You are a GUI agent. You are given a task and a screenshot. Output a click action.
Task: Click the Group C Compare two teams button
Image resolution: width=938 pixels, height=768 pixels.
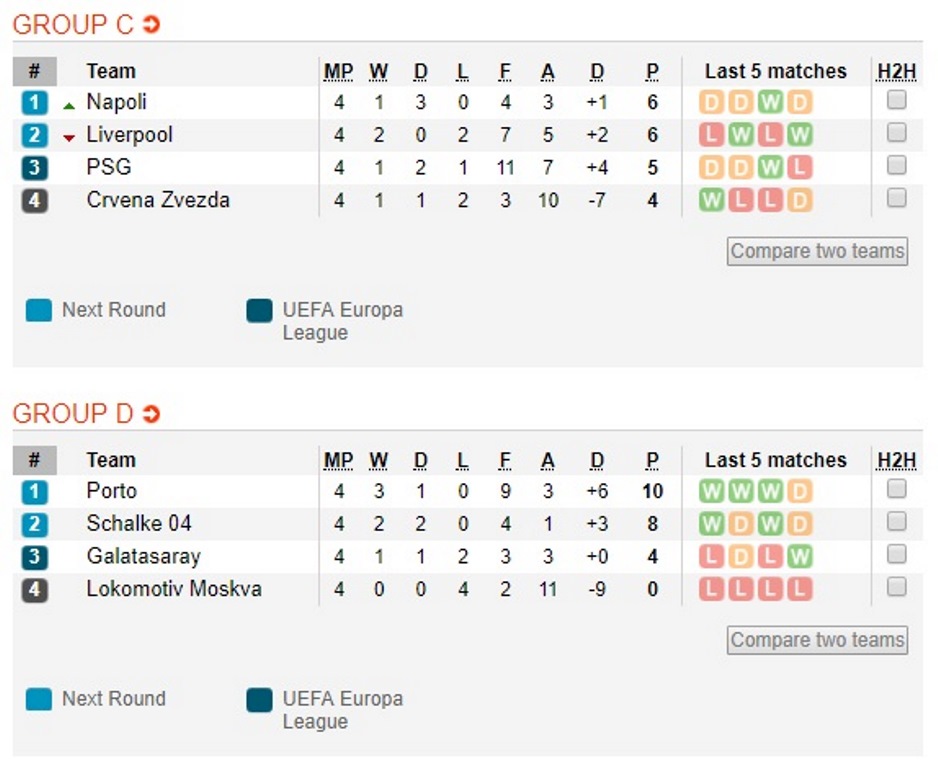click(x=817, y=251)
